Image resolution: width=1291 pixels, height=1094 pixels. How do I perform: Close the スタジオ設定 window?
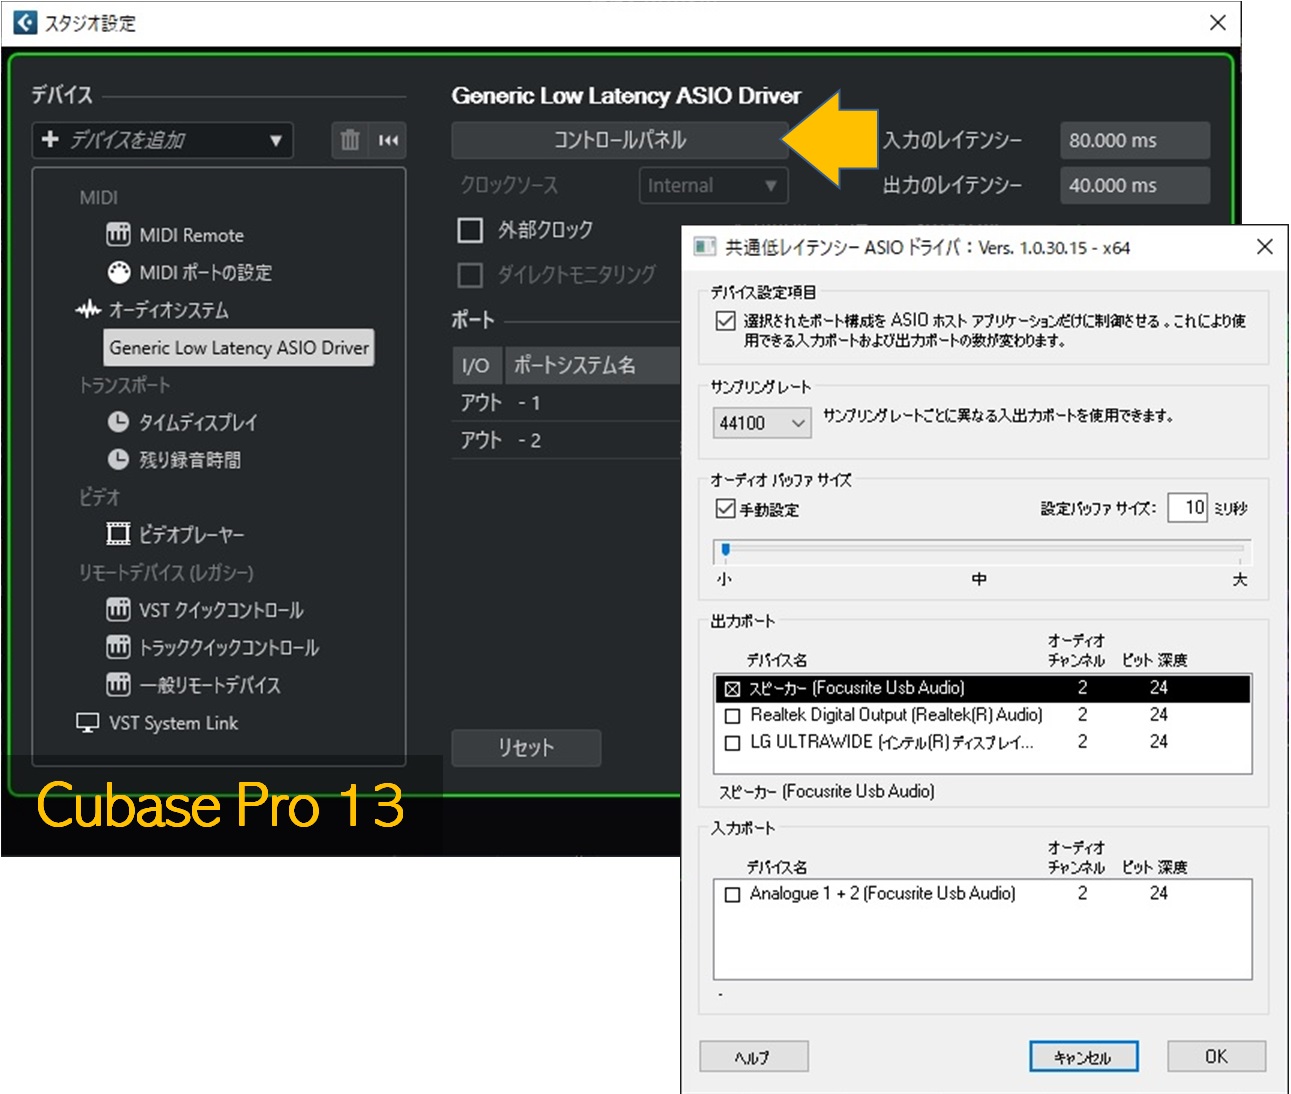[1217, 22]
